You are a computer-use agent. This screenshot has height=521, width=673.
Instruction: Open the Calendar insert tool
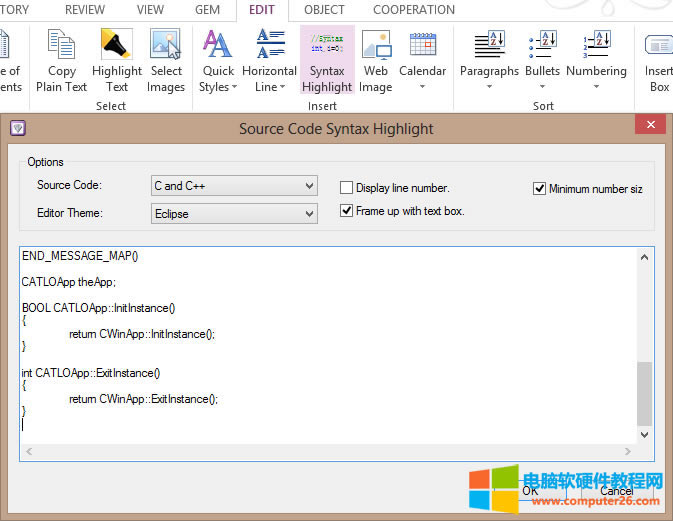click(423, 45)
